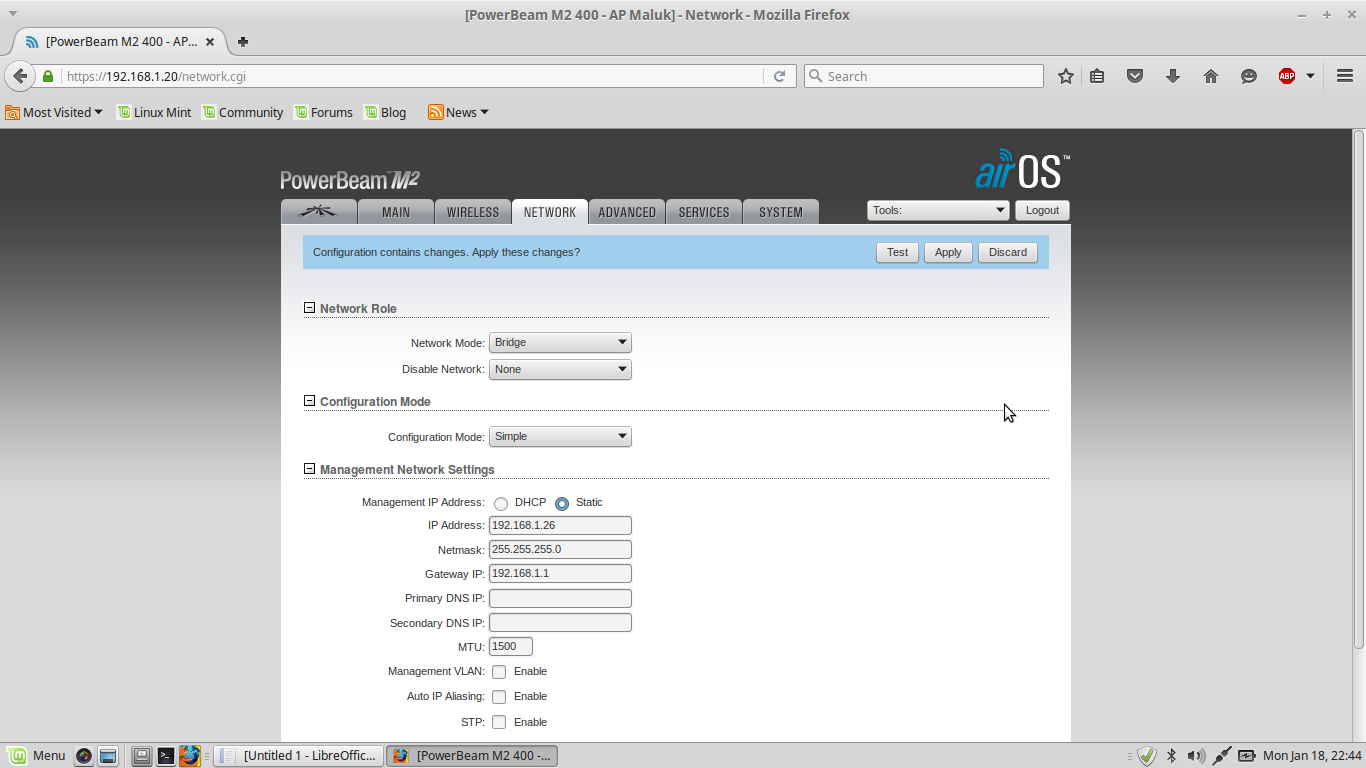Click the green padlock site identity icon
This screenshot has height=768, width=1366.
pos(48,76)
